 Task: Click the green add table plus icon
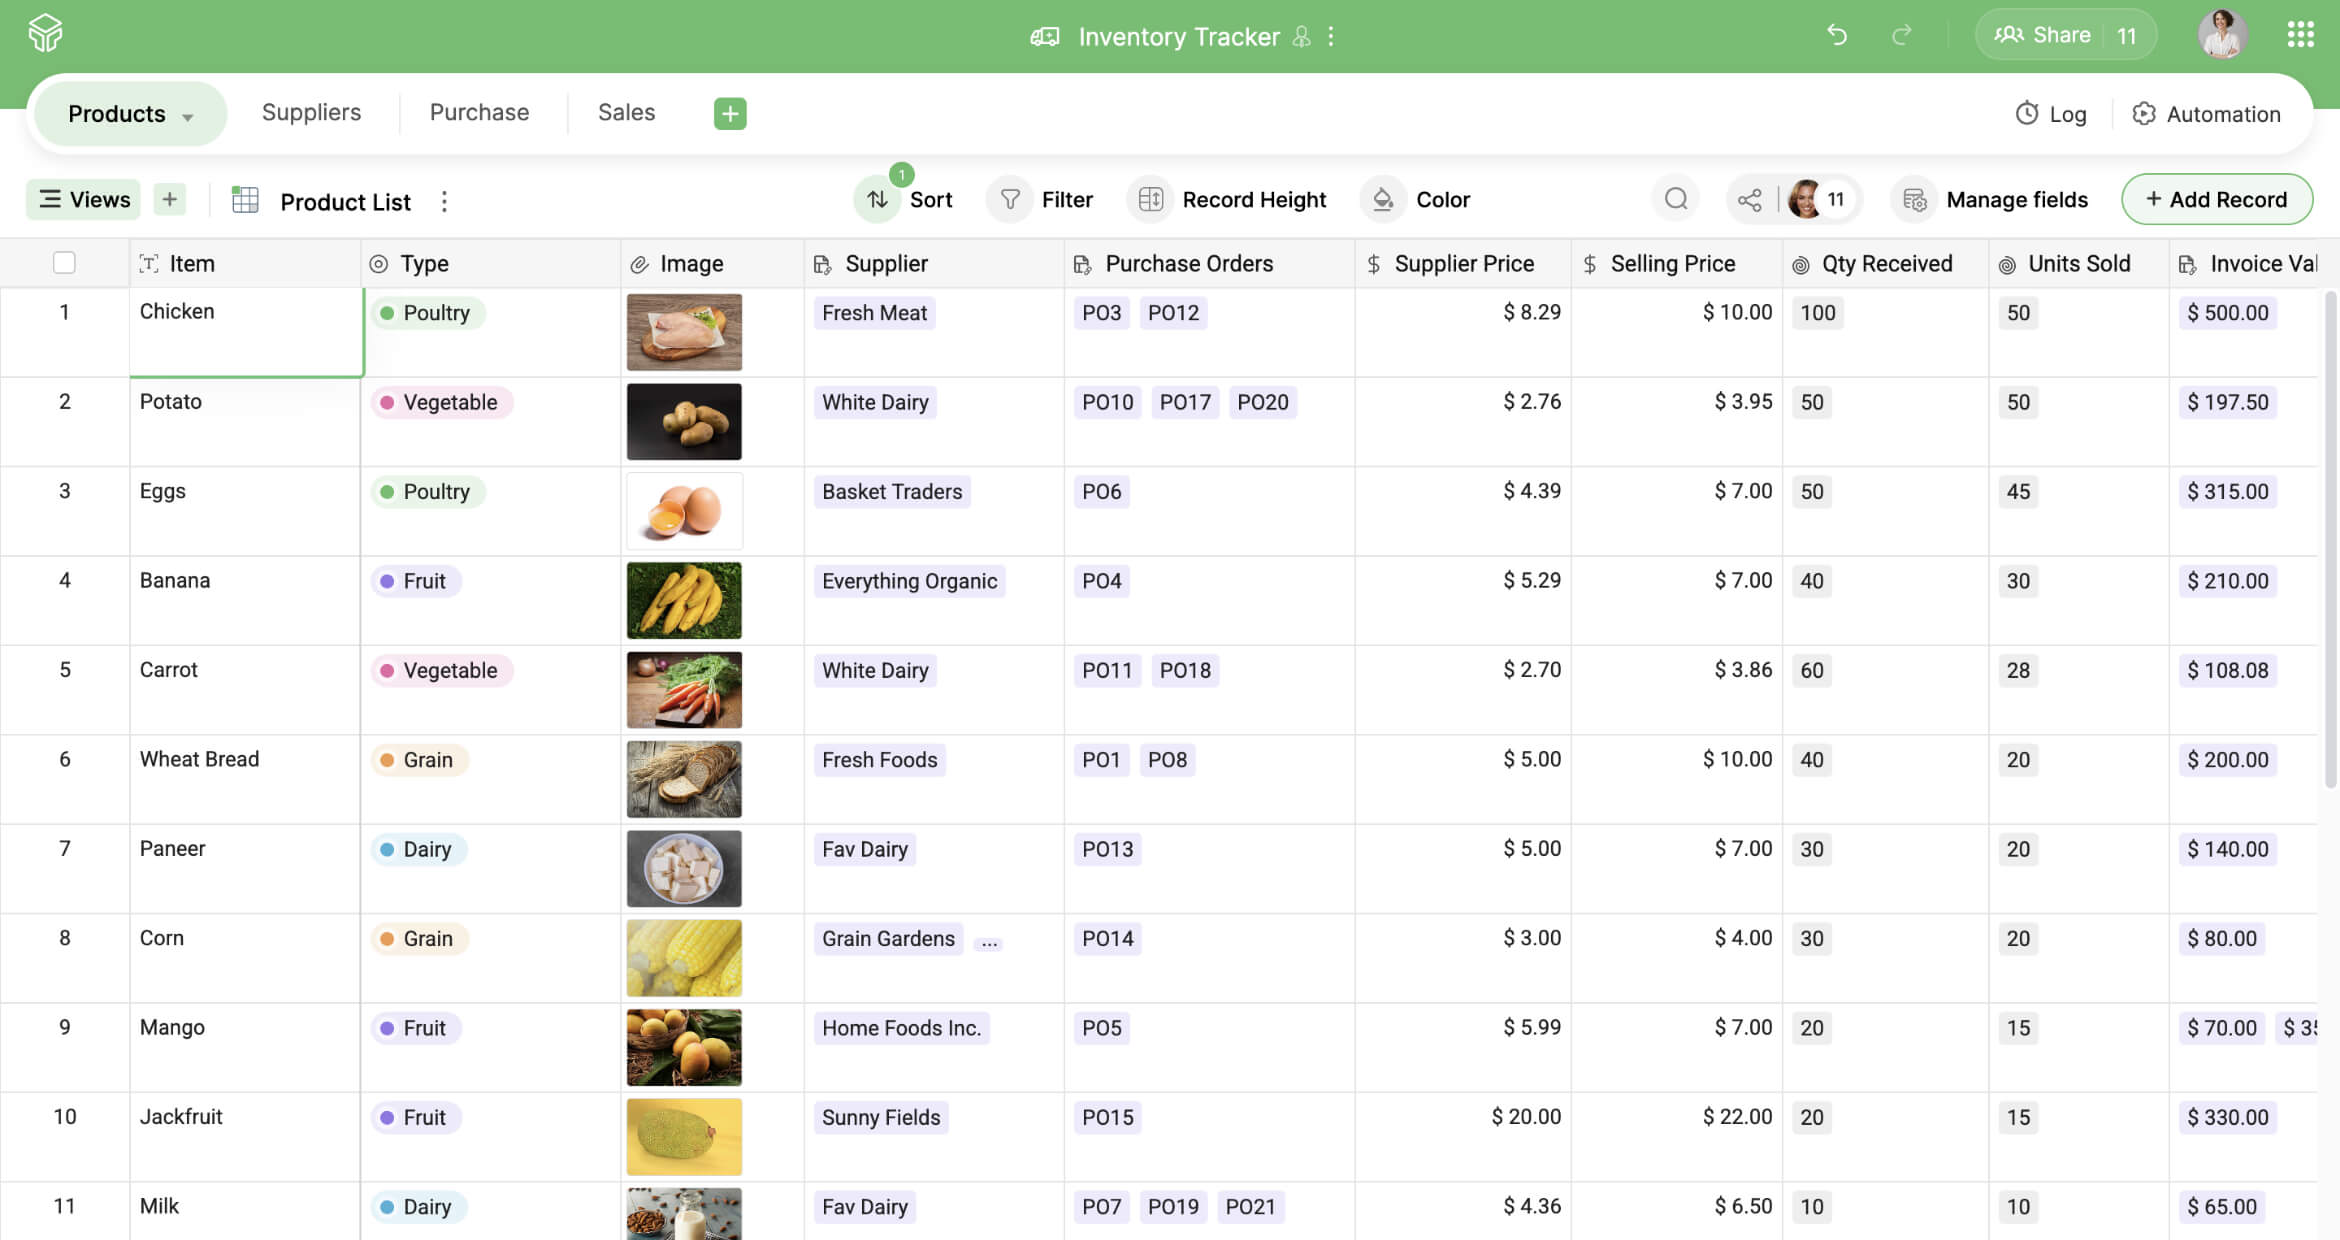click(730, 113)
